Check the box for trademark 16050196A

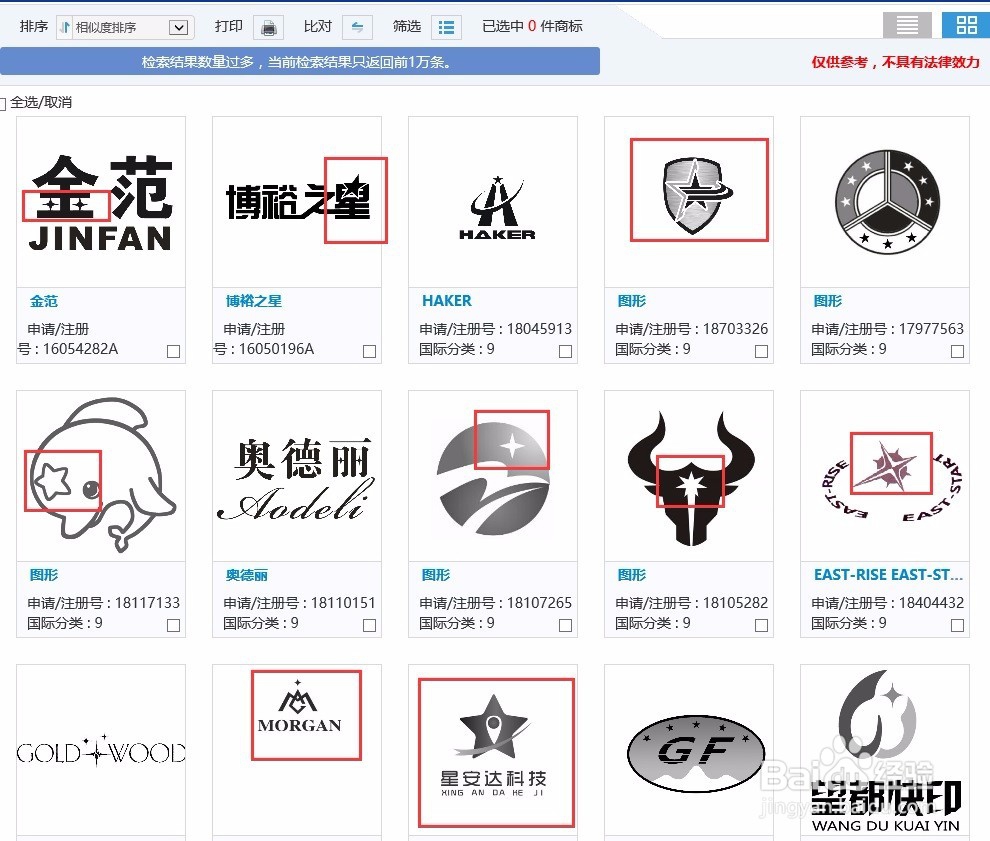[x=369, y=352]
